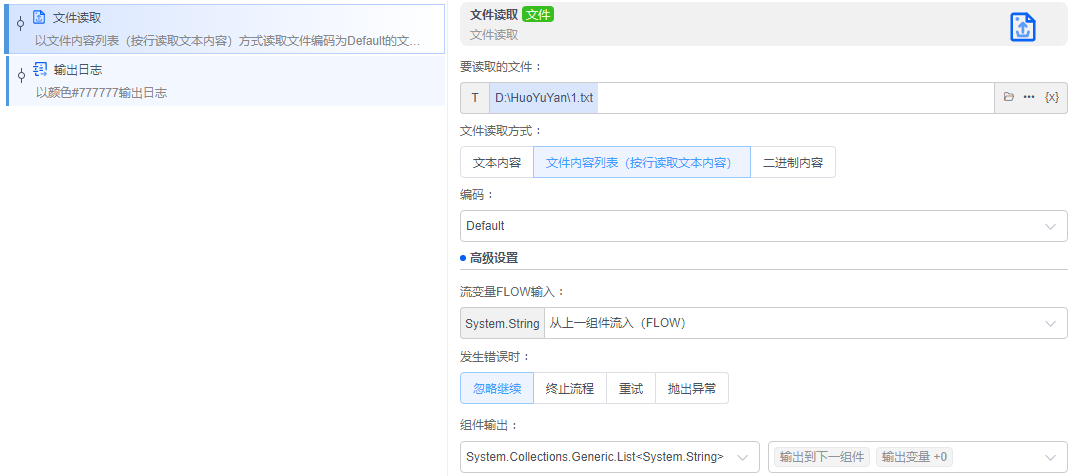Viewport: 1071px width, 476px height.
Task: Click the 重试 option for errors
Action: tap(631, 388)
